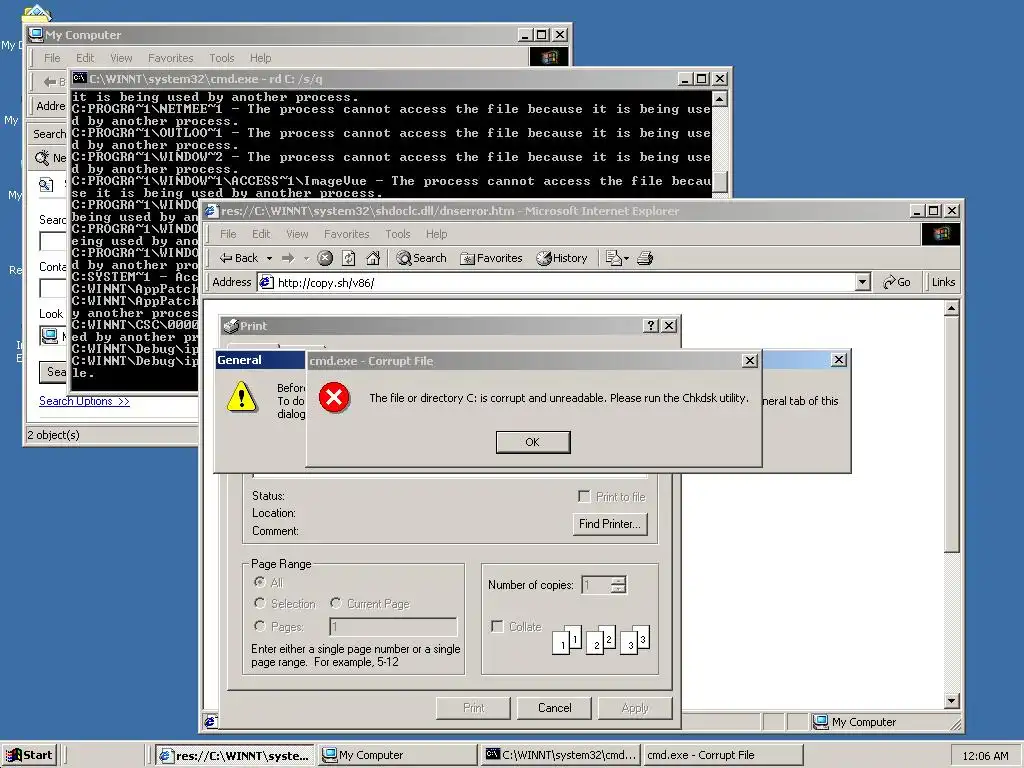Click My Computer icon in IE status bar
This screenshot has height=768, width=1024.
pos(820,722)
